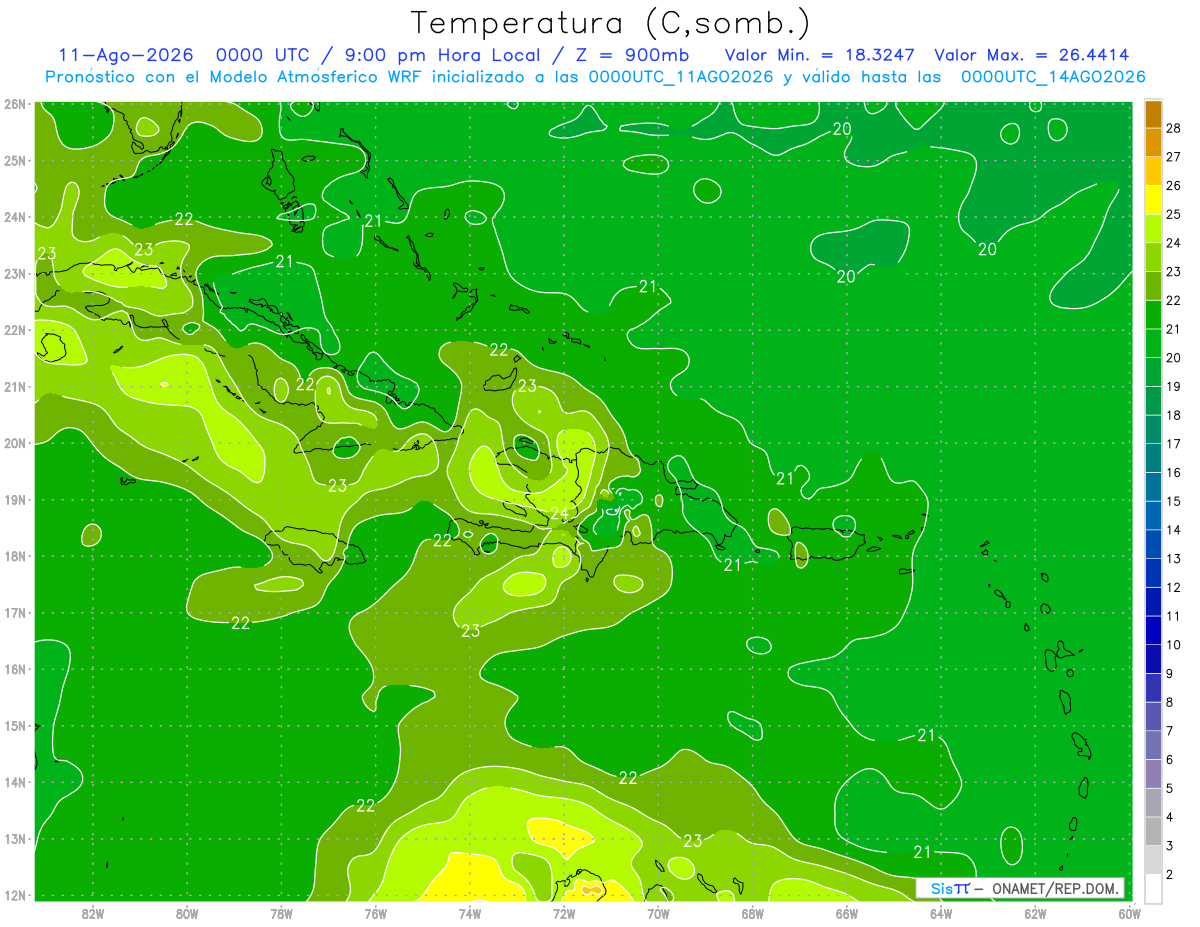Click the '27' color scale label
The height and width of the screenshot is (927, 1200).
coord(1175,157)
